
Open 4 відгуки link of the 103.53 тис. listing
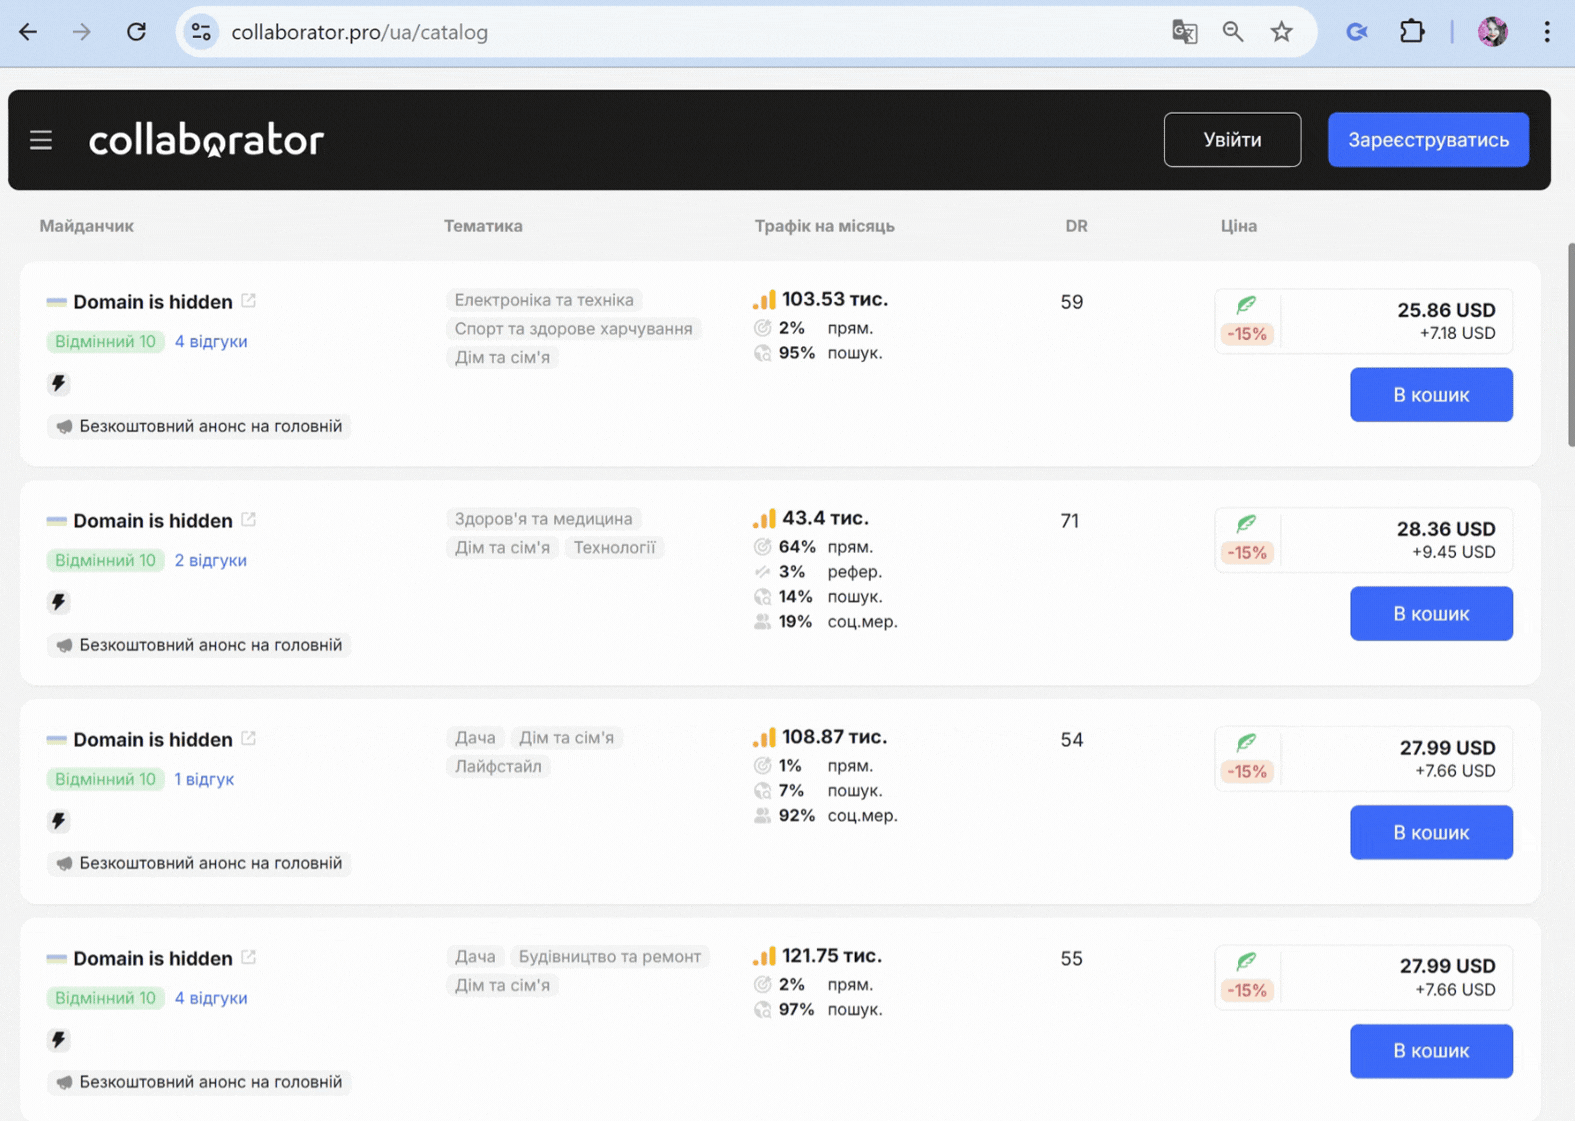(211, 341)
